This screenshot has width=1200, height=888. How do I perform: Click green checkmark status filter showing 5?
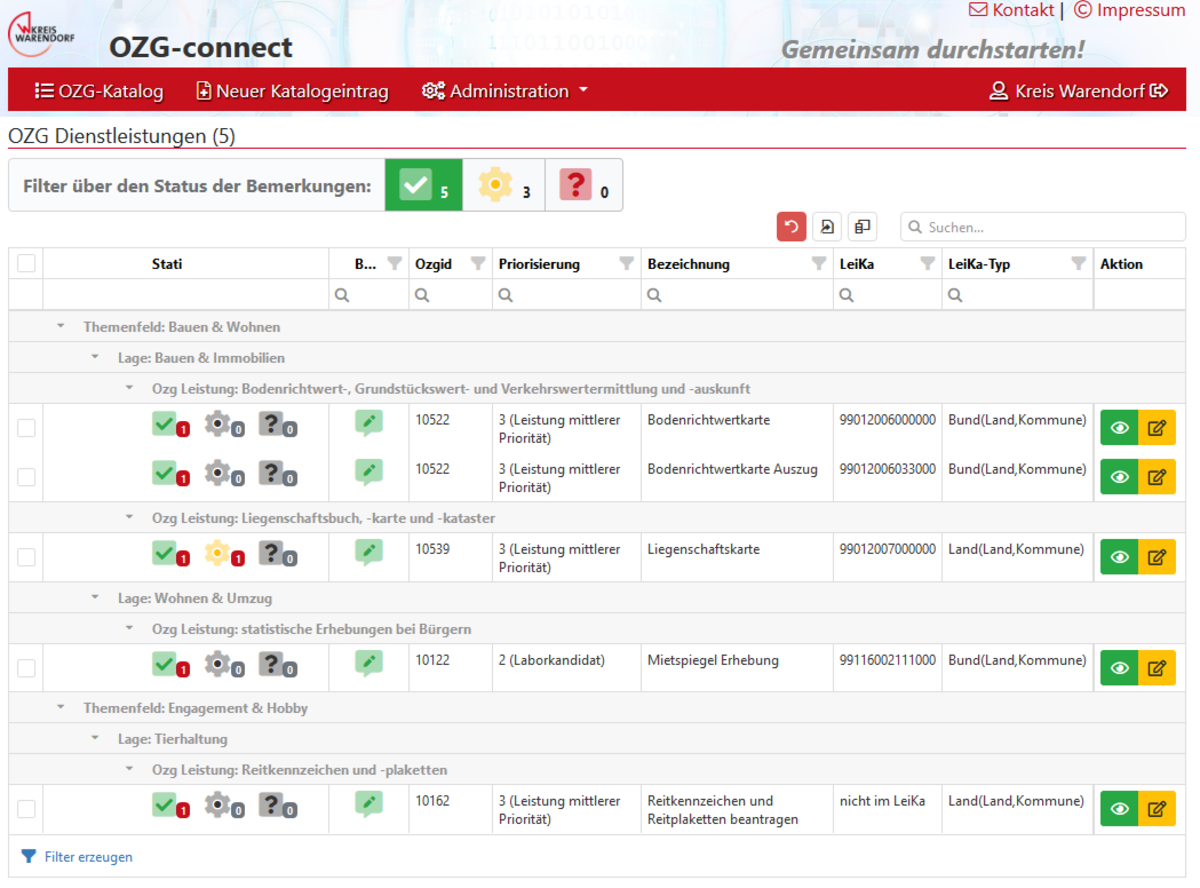tap(424, 185)
